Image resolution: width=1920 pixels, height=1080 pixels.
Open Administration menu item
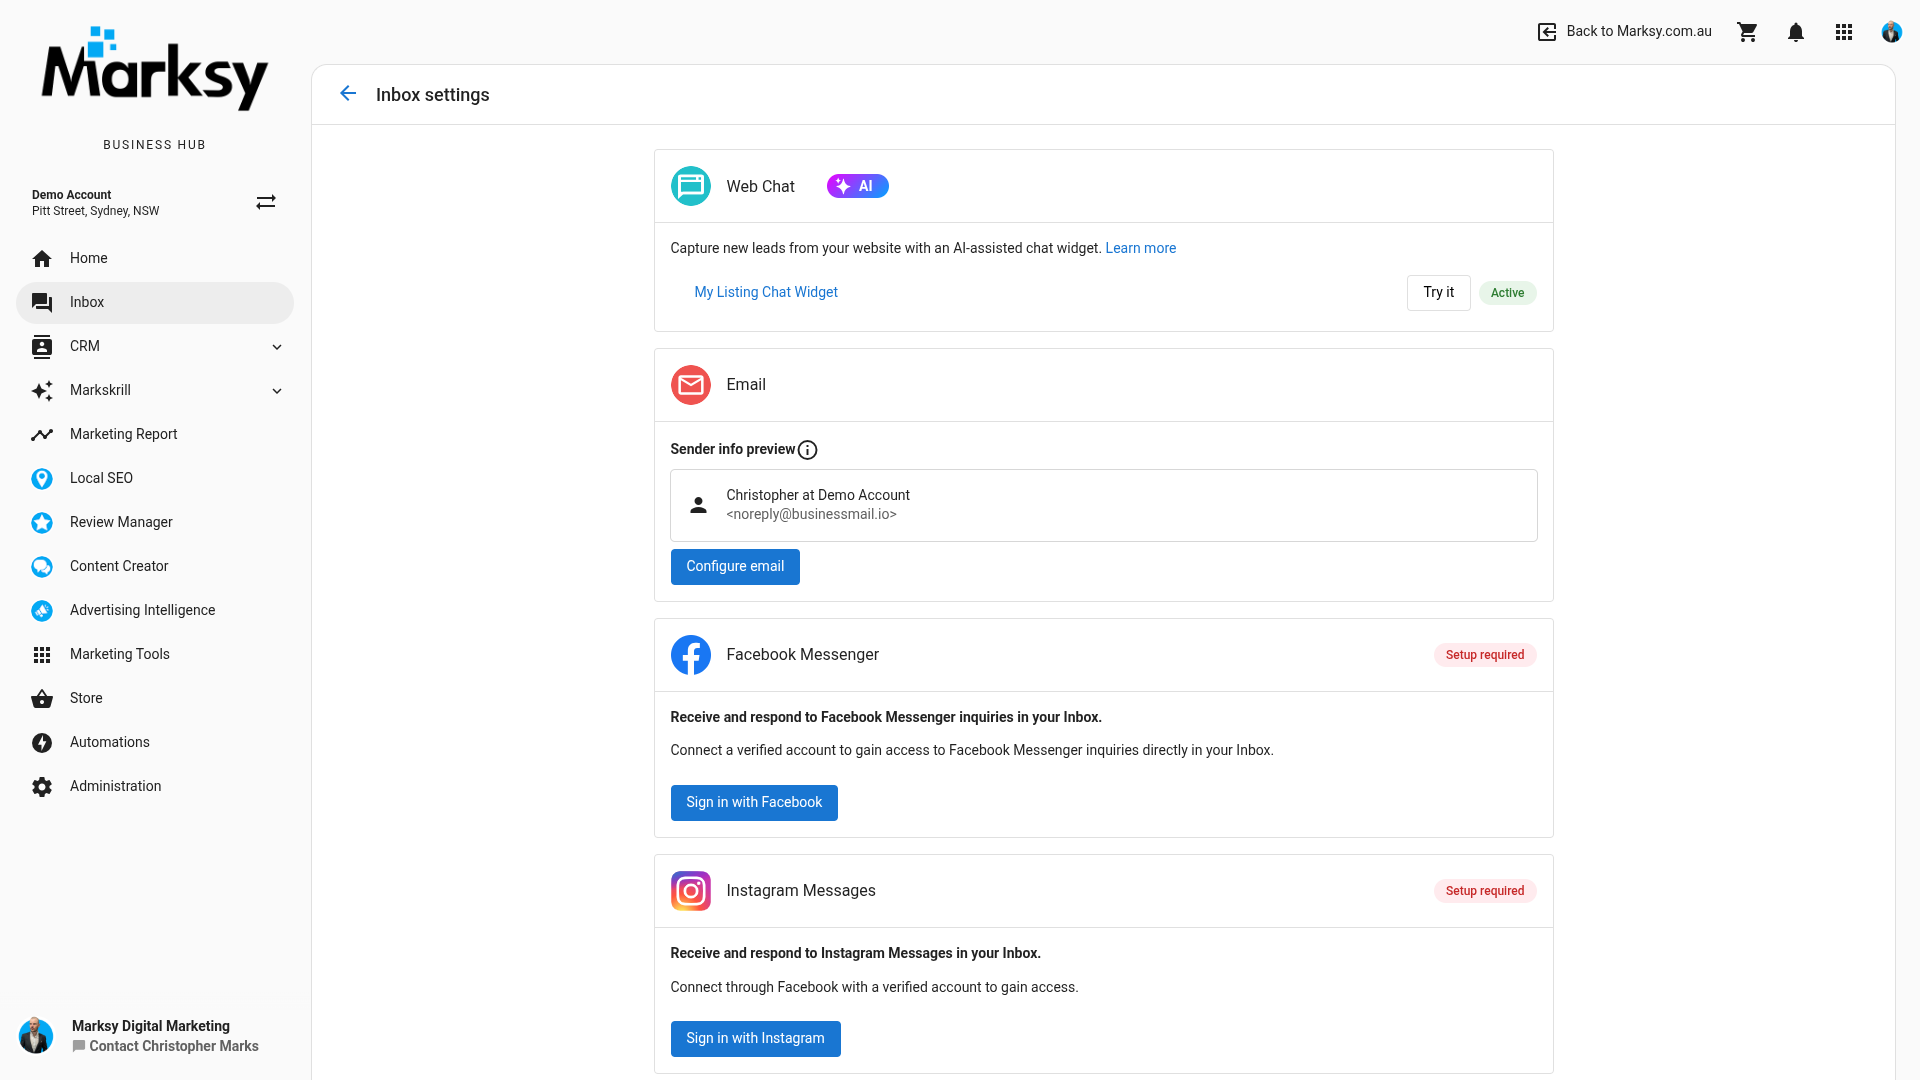tap(155, 787)
